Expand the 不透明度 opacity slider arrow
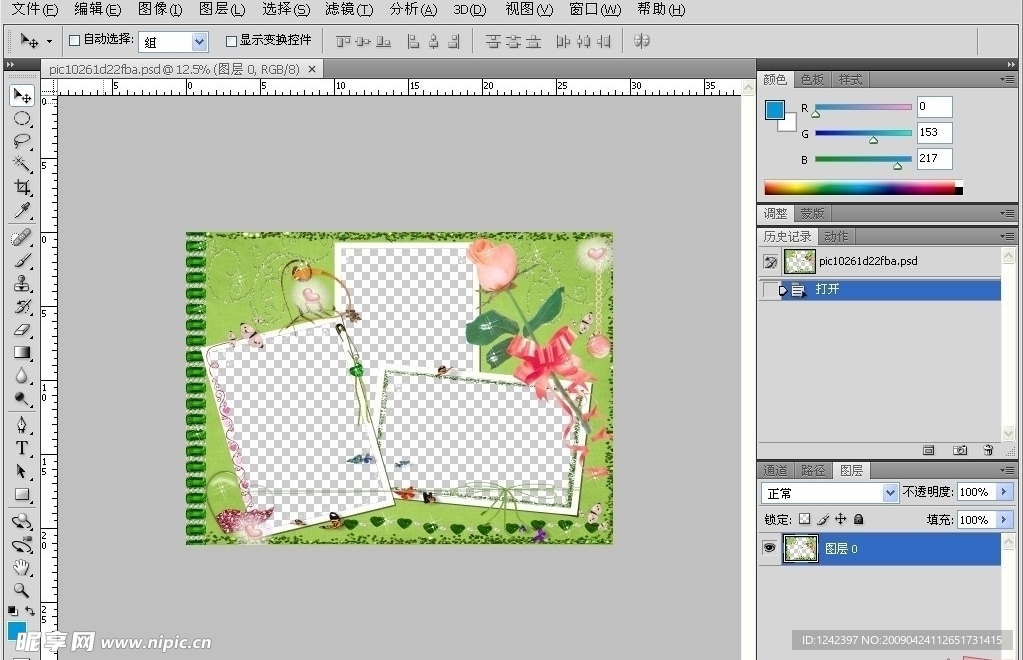Viewport: 1023px width, 660px height. pyautogui.click(x=1004, y=492)
